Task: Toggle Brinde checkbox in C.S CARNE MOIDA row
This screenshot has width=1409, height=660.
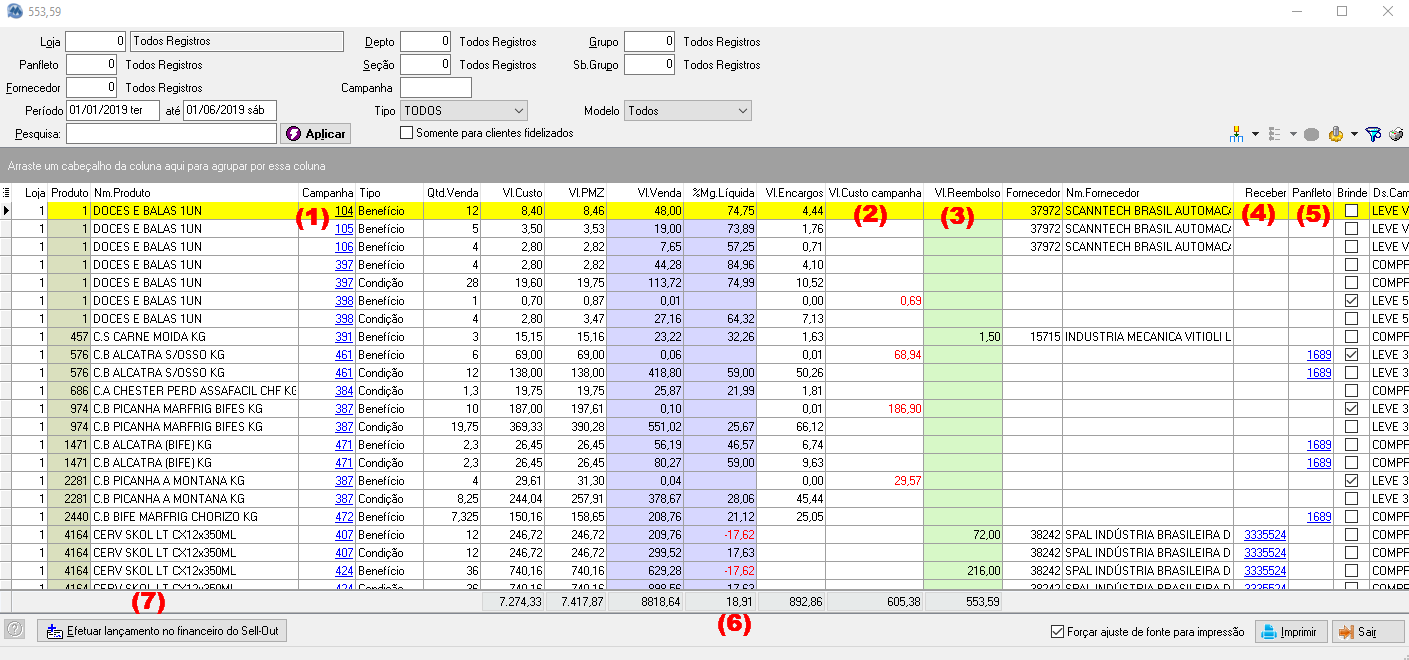Action: 1352,337
